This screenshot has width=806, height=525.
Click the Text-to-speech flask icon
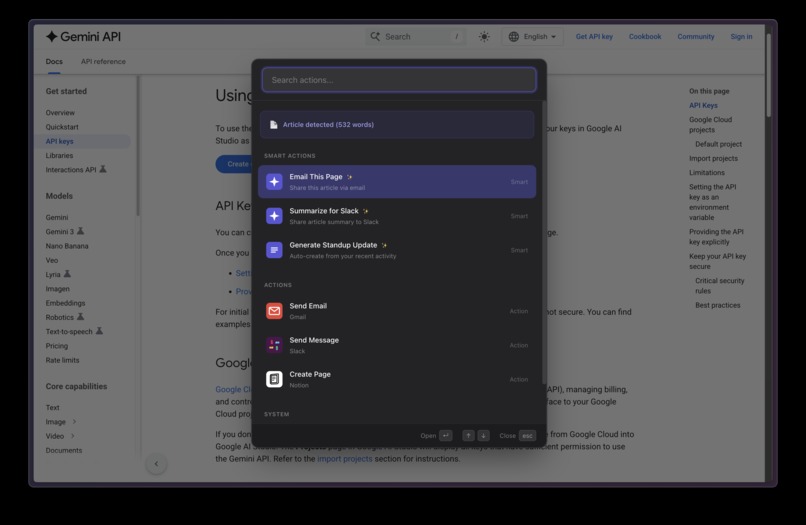[99, 331]
